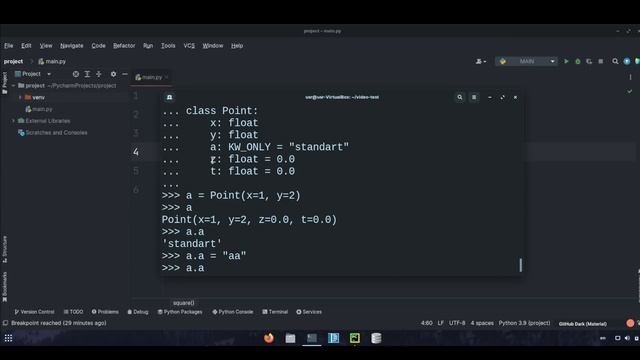The width and height of the screenshot is (640, 360).
Task: Open the terminal window hamburger menu
Action: [474, 97]
